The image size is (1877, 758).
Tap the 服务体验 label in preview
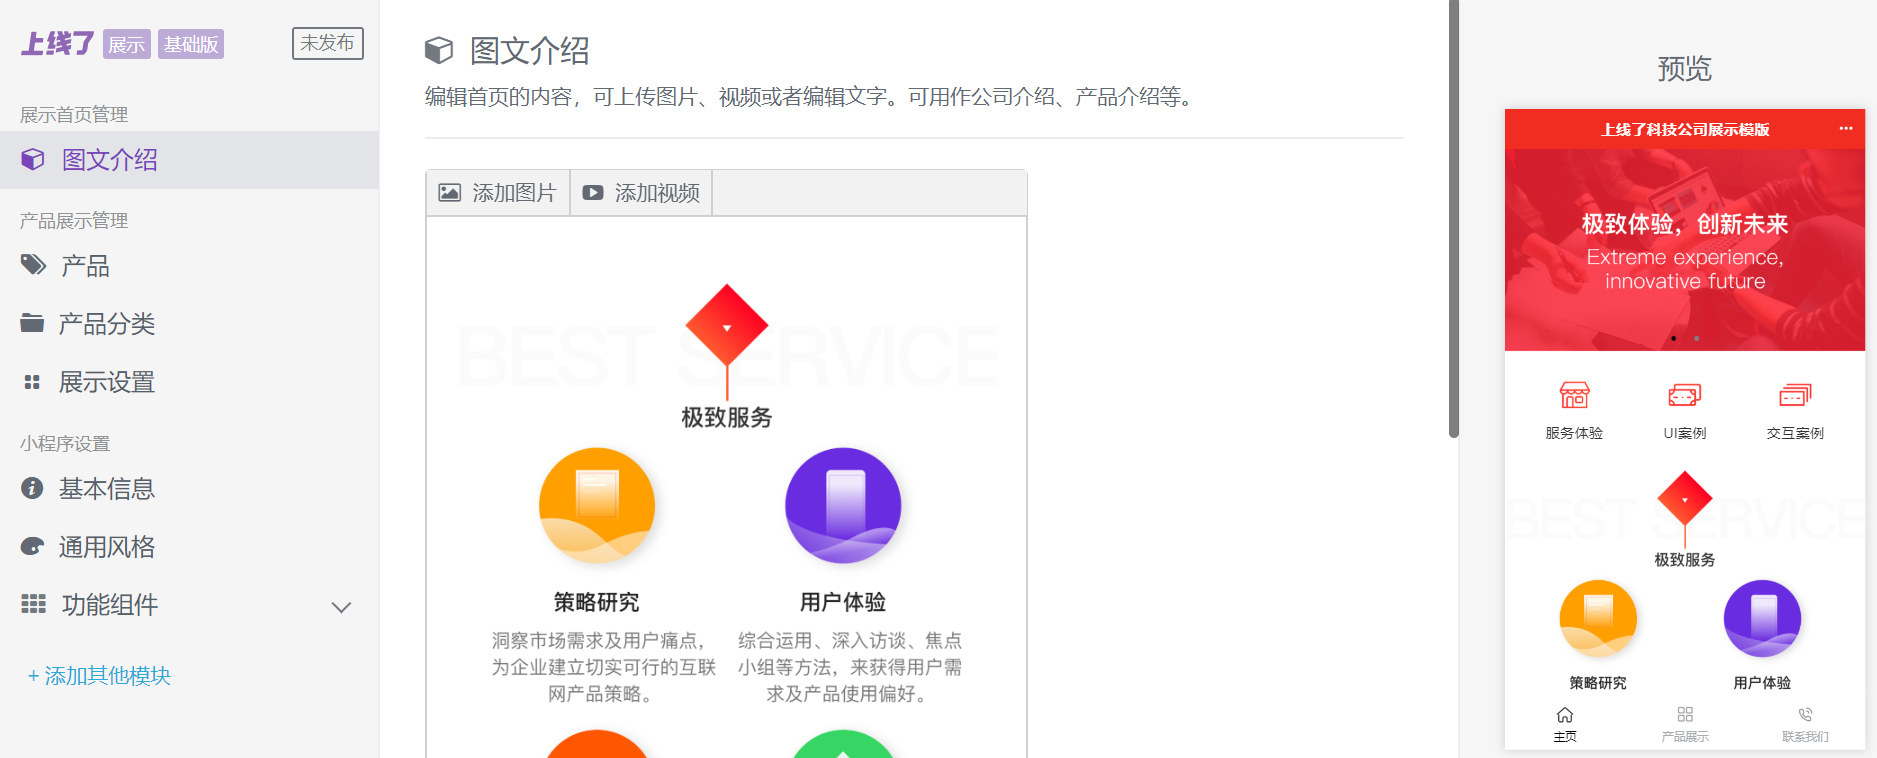coord(1574,433)
